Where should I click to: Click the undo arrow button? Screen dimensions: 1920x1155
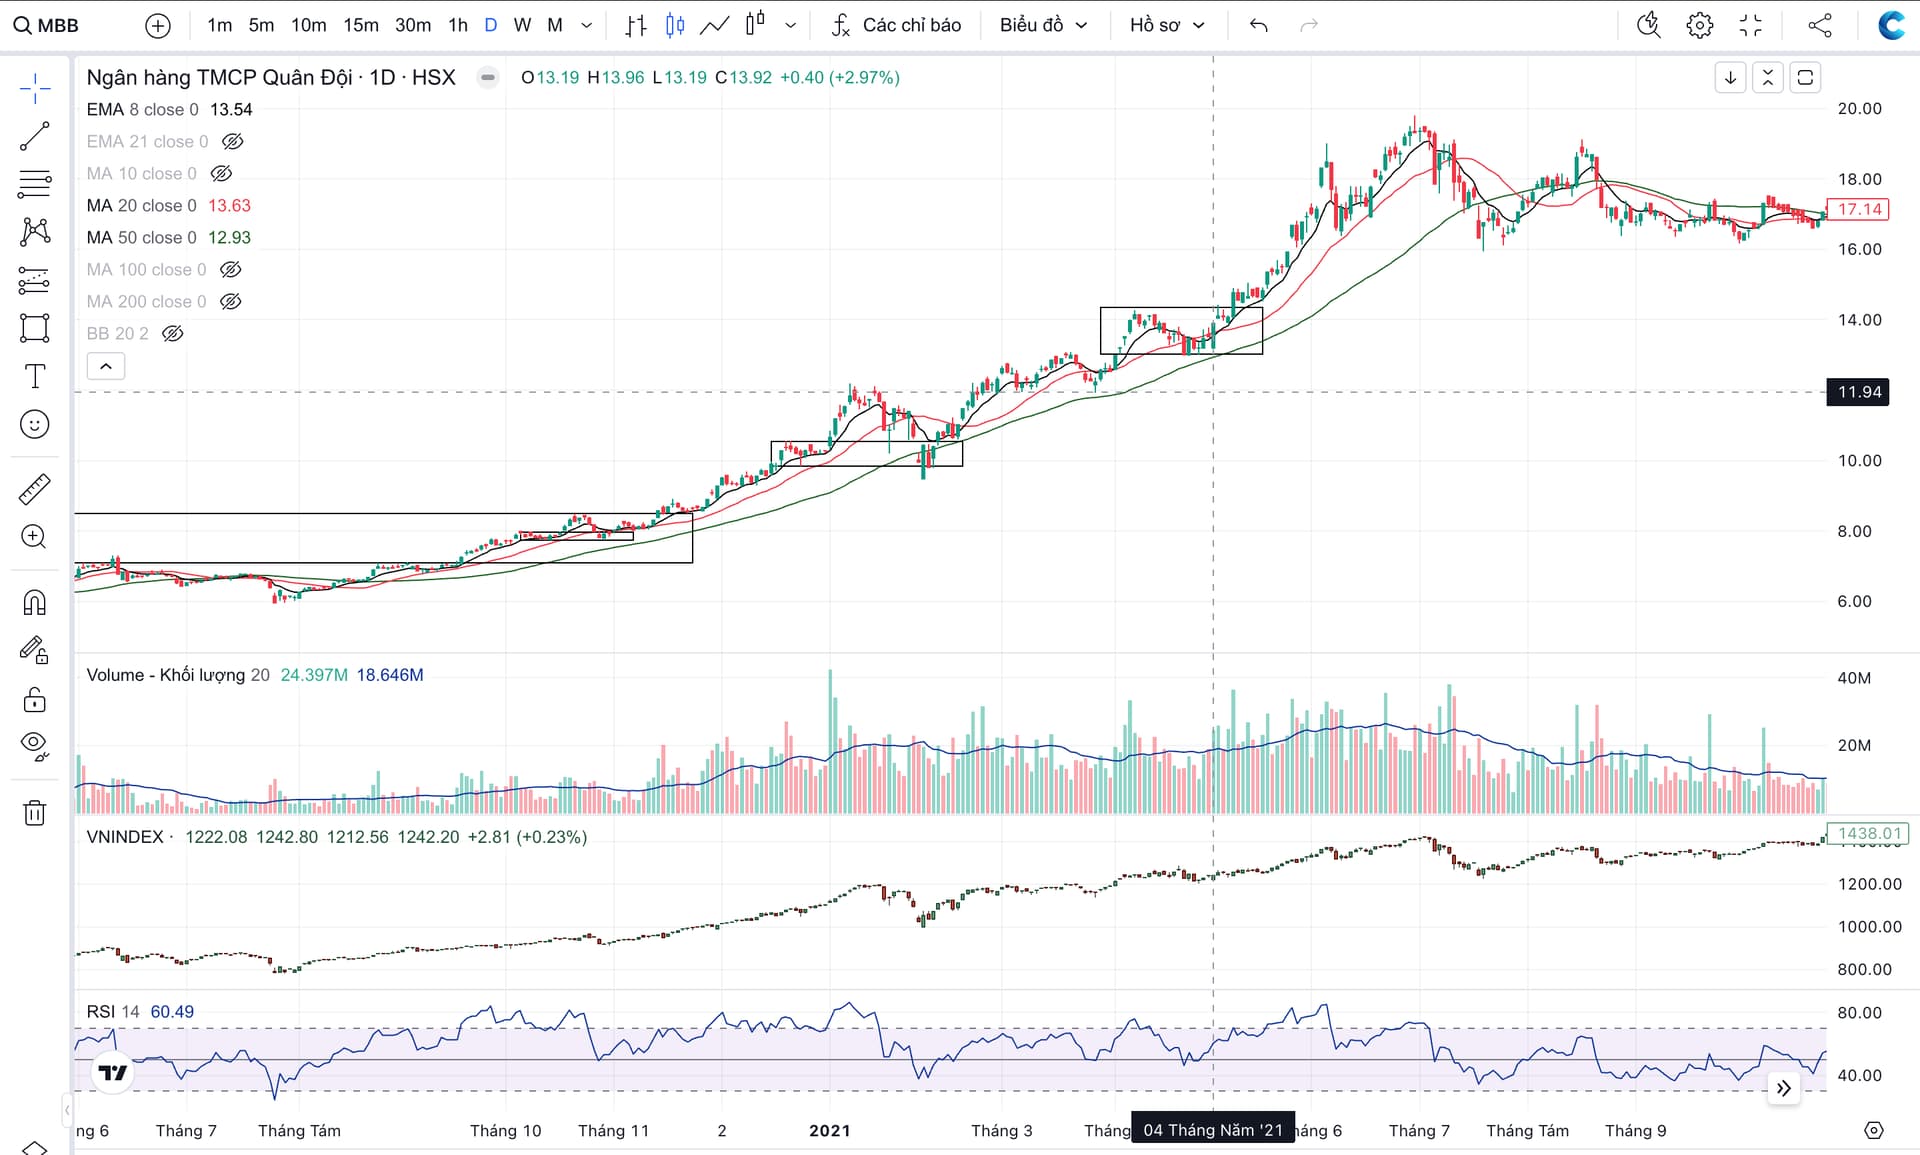click(x=1258, y=25)
